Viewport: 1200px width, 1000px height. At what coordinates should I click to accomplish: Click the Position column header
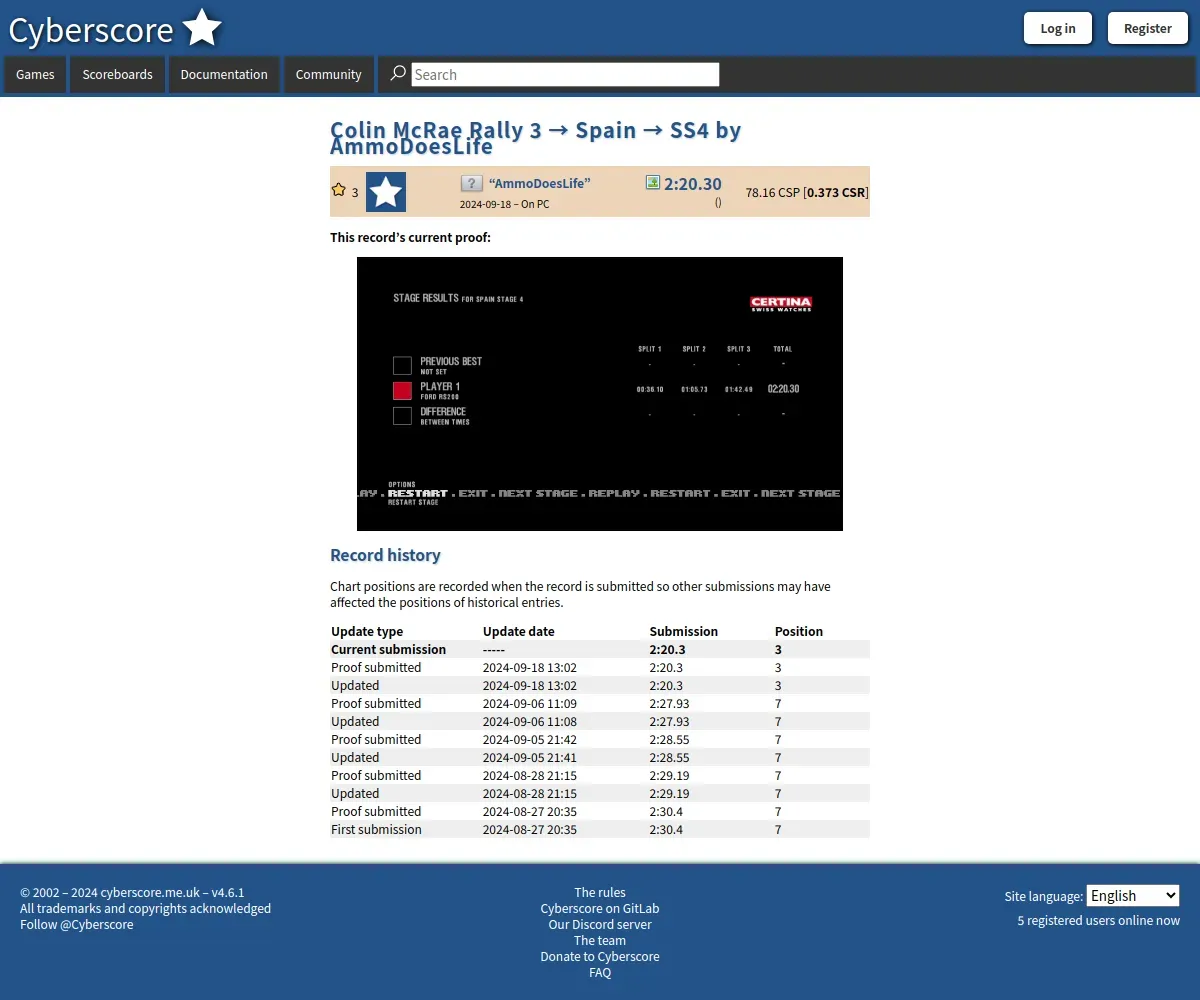point(798,631)
